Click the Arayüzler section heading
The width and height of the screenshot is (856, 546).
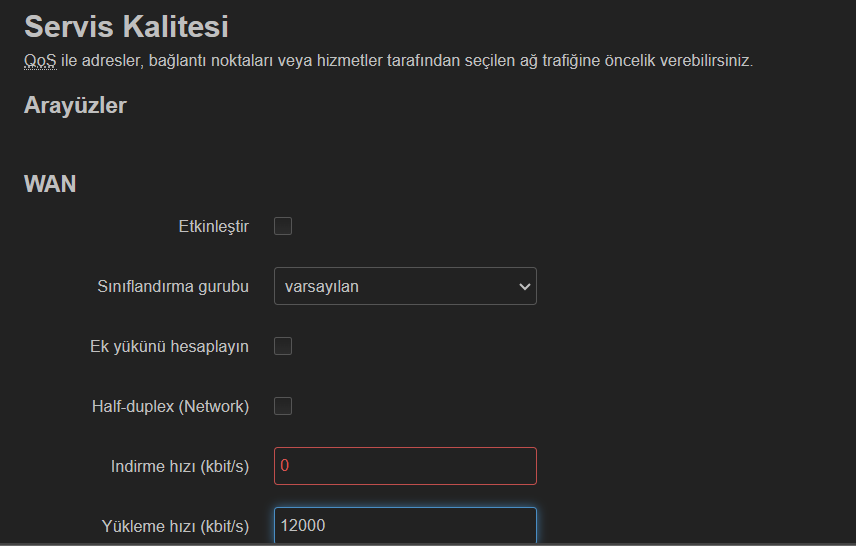(75, 105)
